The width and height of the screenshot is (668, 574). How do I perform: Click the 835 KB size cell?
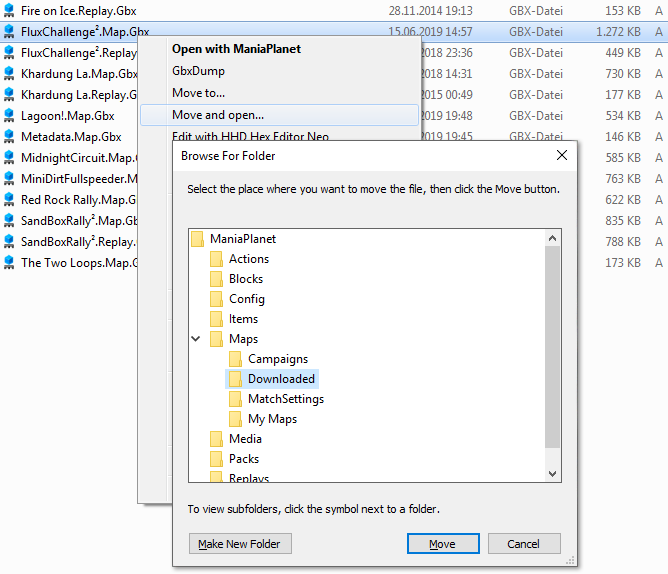[623, 220]
